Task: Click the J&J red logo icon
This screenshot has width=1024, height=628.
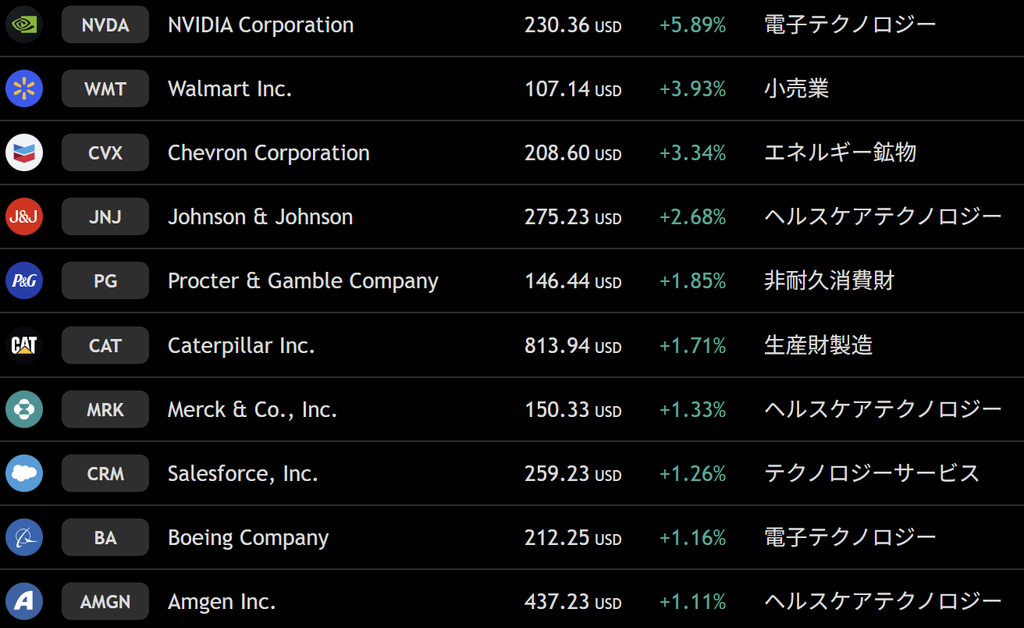Action: (x=24, y=216)
